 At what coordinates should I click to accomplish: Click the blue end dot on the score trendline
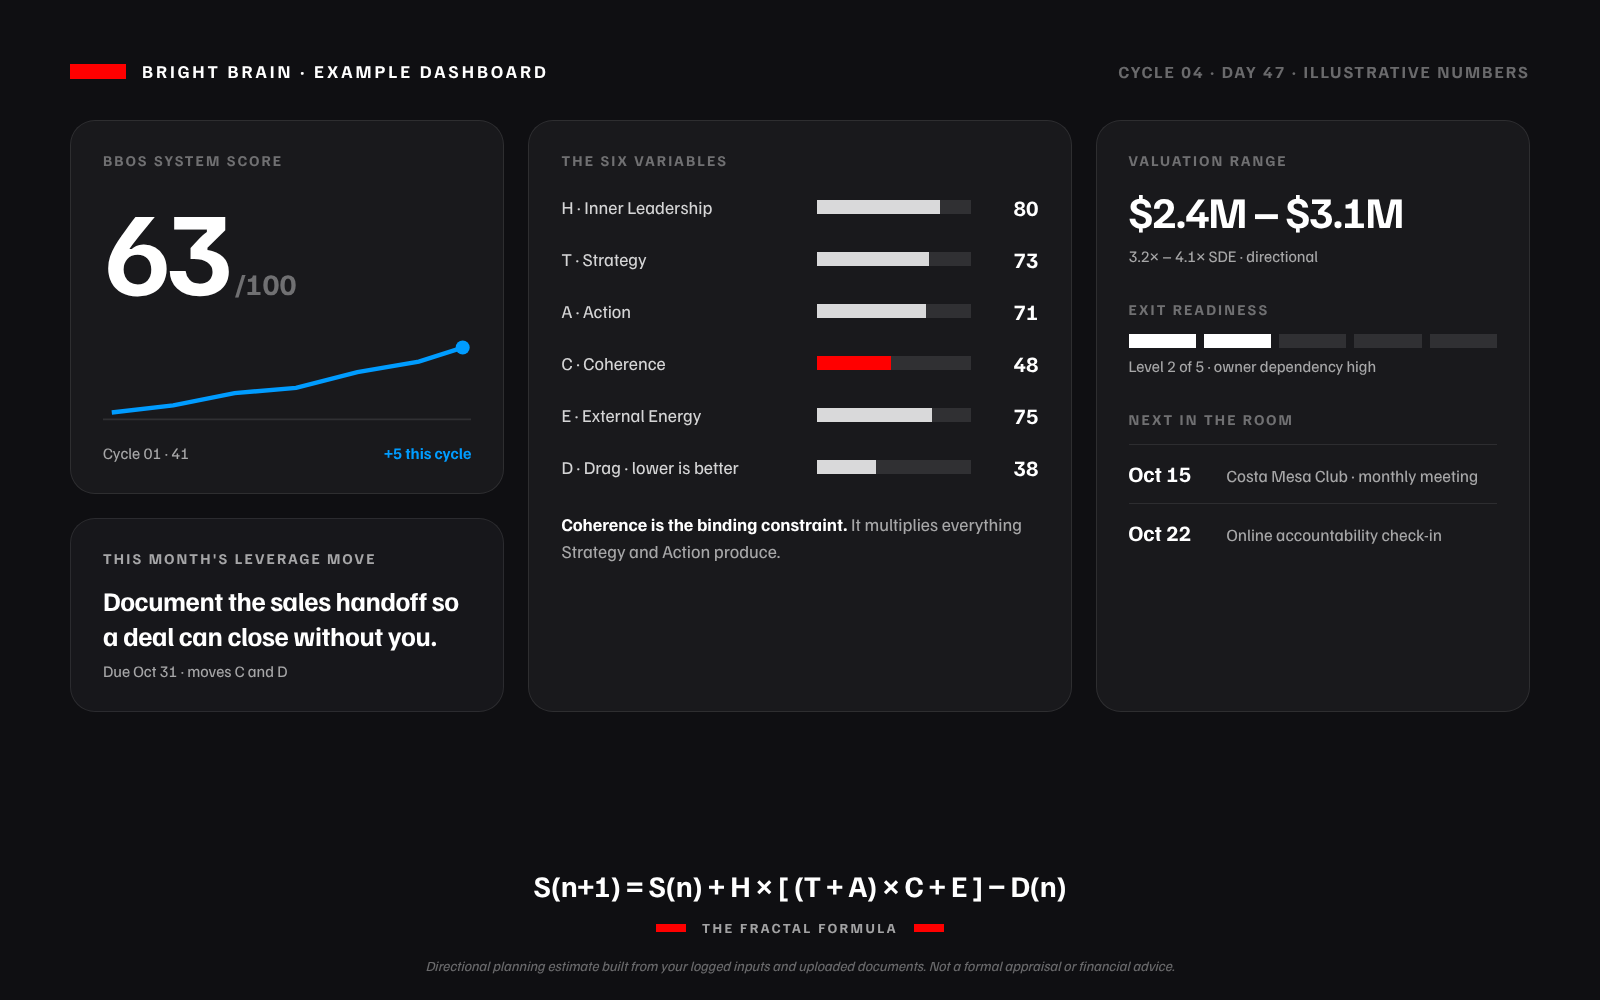[462, 347]
